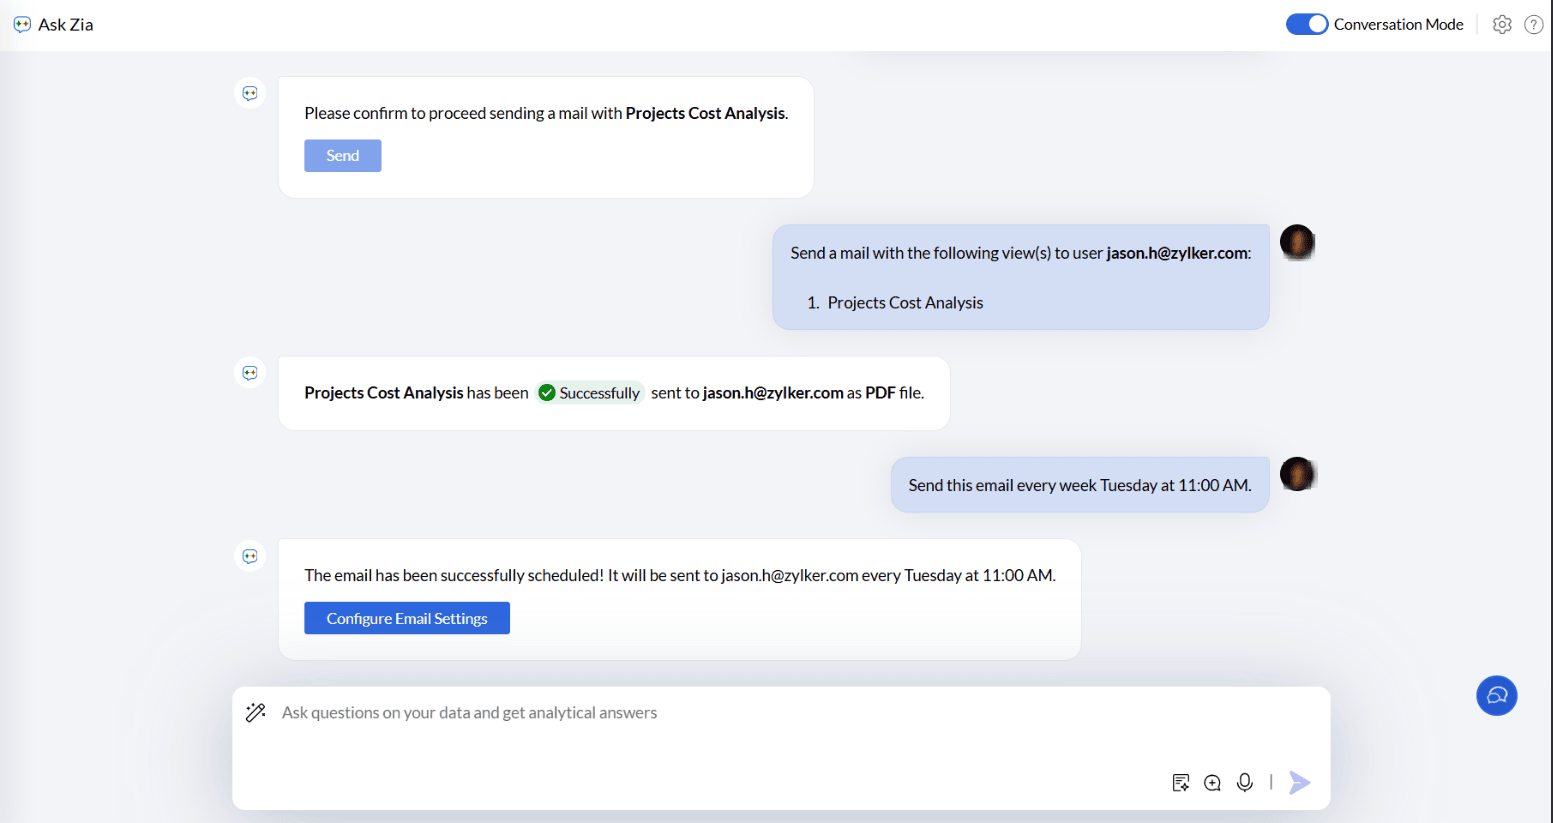Click the green Successfully status badge
Viewport: 1553px width, 823px height.
point(590,393)
